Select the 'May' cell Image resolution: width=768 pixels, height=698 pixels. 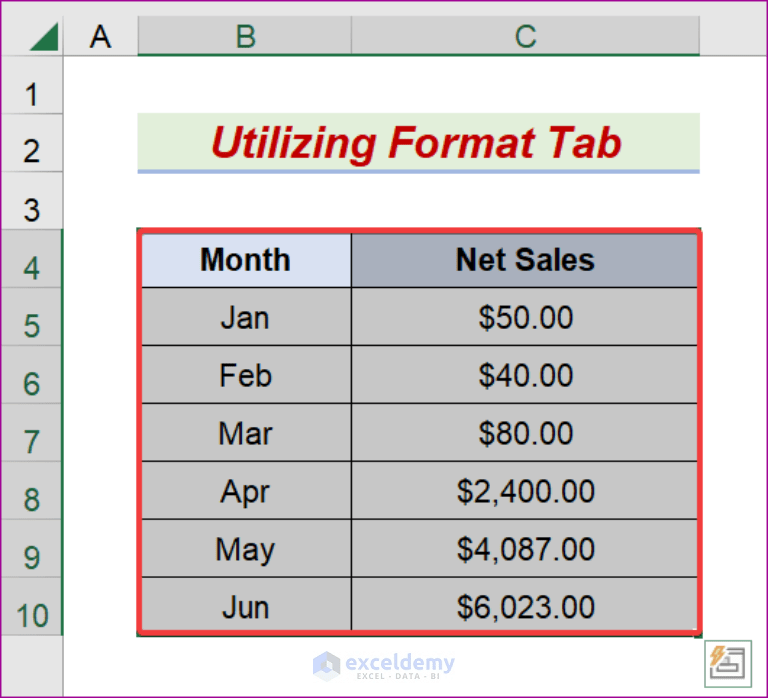pyautogui.click(x=245, y=548)
